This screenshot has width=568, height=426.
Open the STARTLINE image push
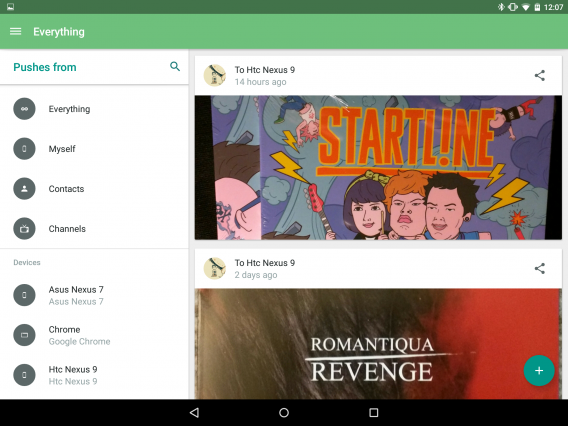point(378,167)
